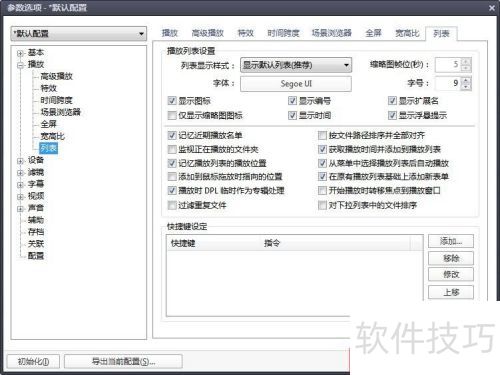Click 导出当前配置(S)... button
The width and height of the screenshot is (500, 375).
[x=123, y=361]
